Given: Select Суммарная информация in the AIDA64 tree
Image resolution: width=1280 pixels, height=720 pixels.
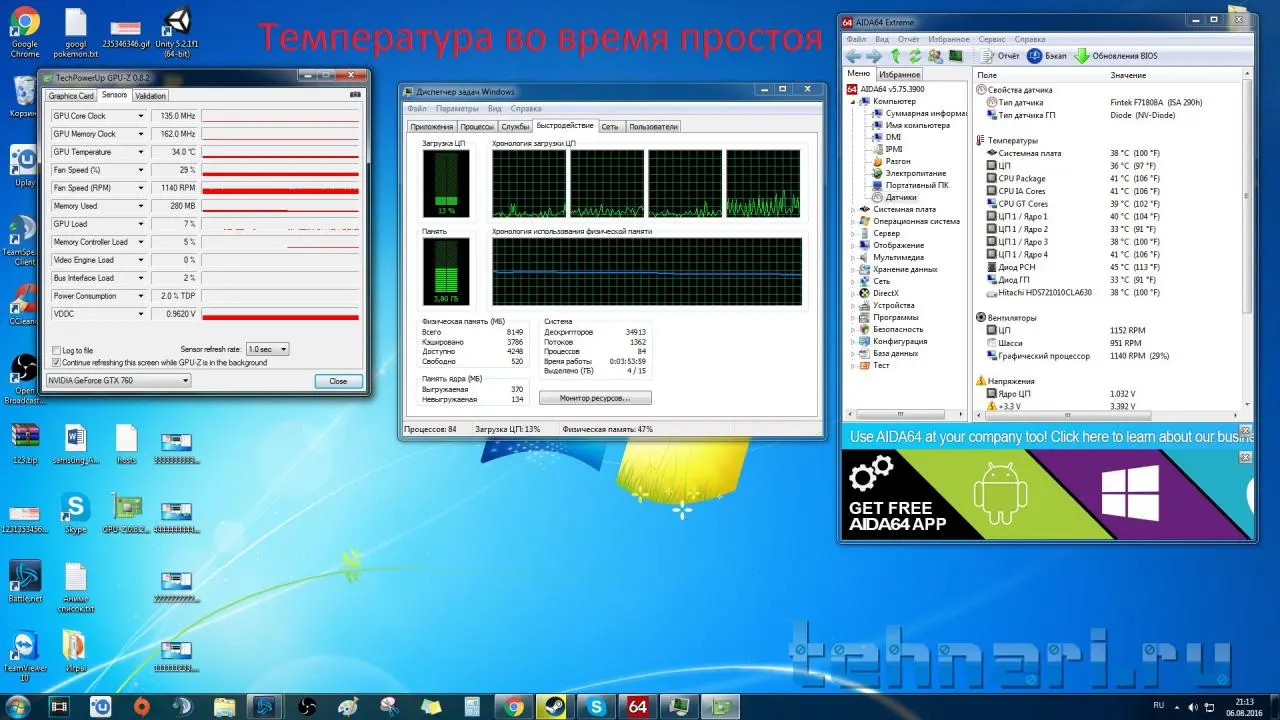Looking at the screenshot, I should click(918, 113).
